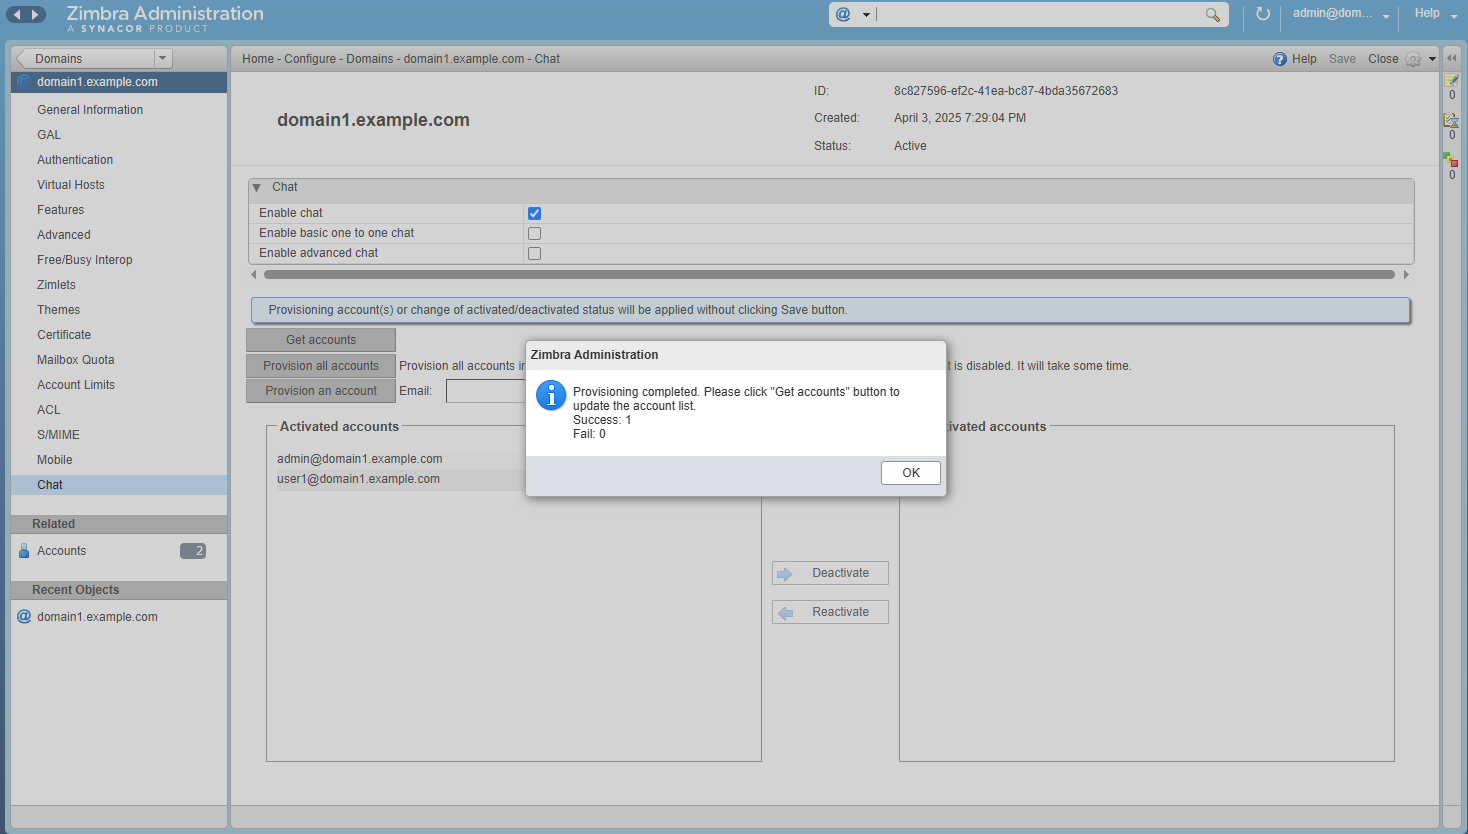Viewport: 1468px width, 834px height.
Task: Open the GAL section
Action: (49, 135)
